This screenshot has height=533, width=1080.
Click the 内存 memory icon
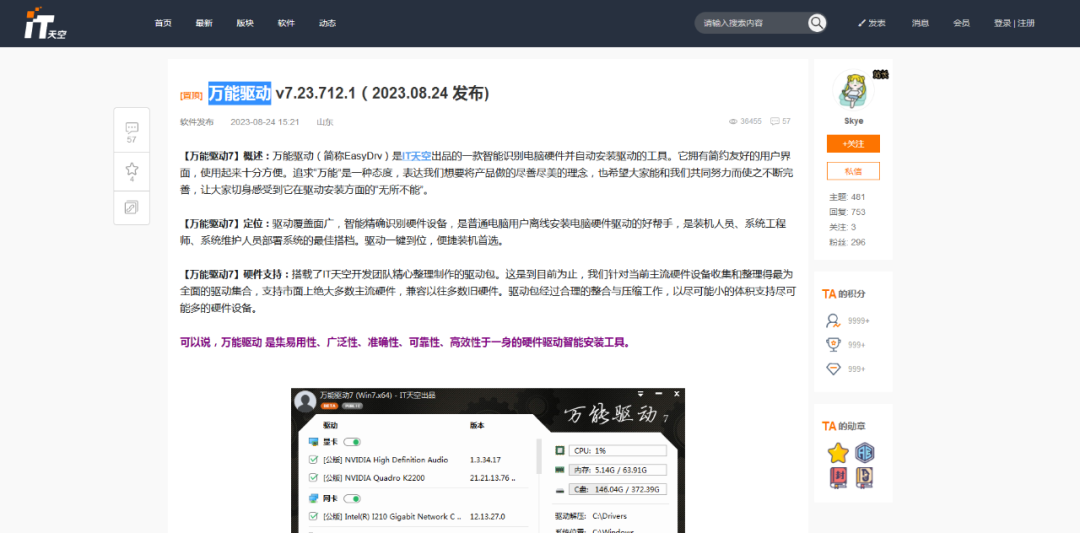pos(559,470)
